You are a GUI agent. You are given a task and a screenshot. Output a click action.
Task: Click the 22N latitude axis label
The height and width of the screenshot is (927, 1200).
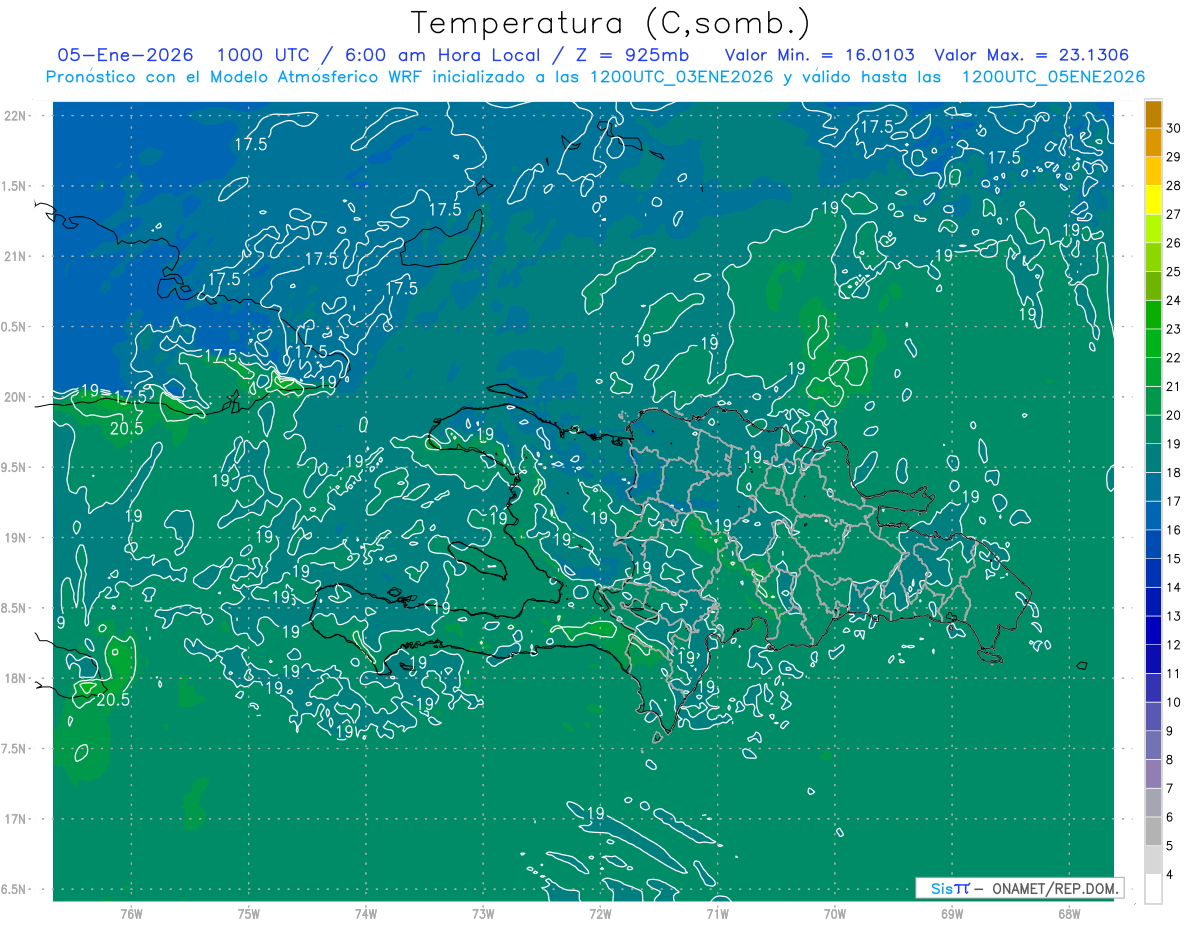16,116
